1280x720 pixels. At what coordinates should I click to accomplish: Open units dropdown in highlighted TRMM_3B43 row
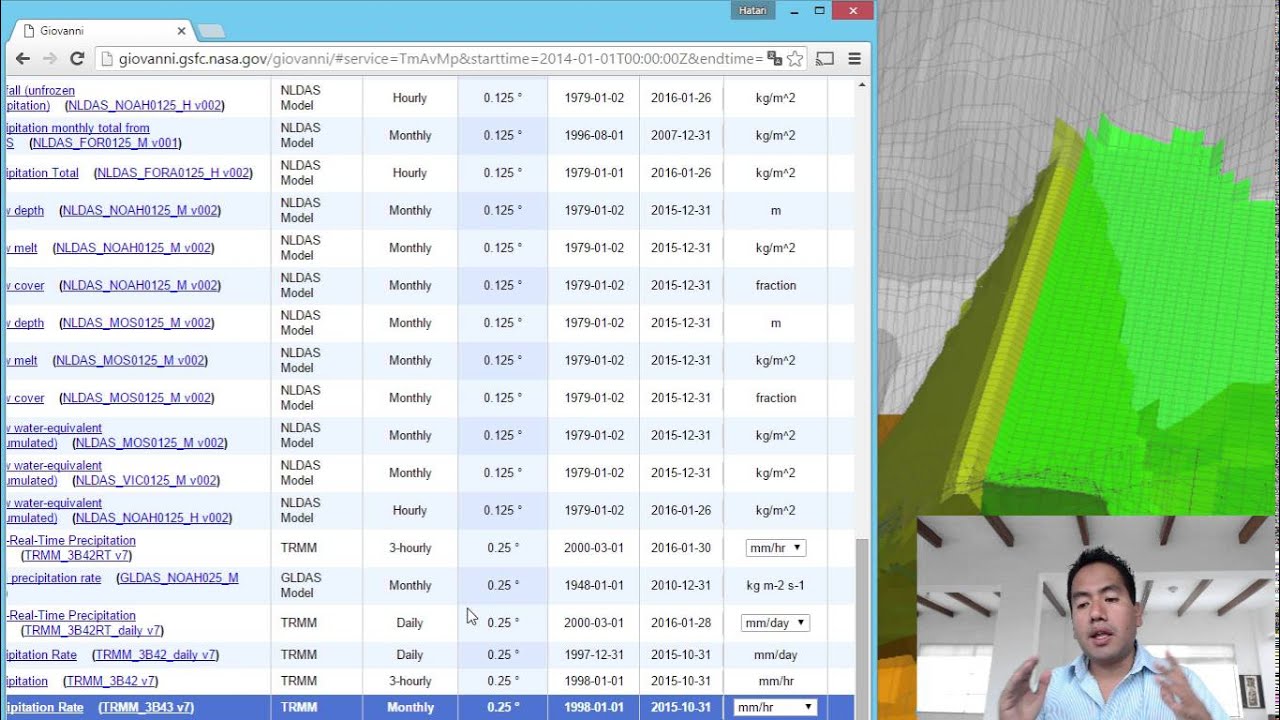click(x=776, y=707)
